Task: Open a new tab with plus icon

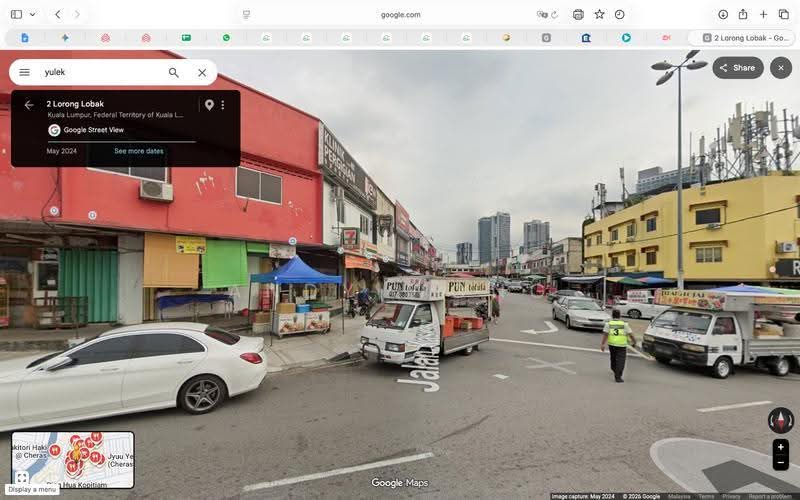Action: 763,14
